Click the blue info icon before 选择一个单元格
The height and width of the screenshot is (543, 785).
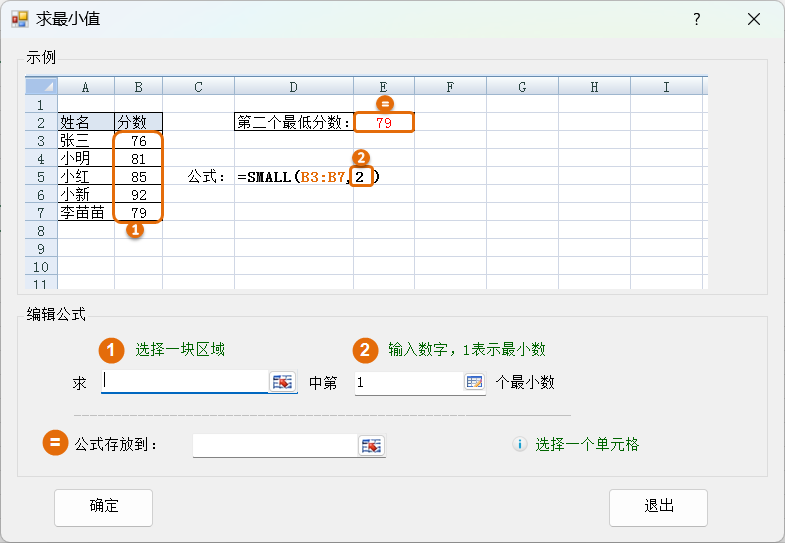(x=519, y=444)
